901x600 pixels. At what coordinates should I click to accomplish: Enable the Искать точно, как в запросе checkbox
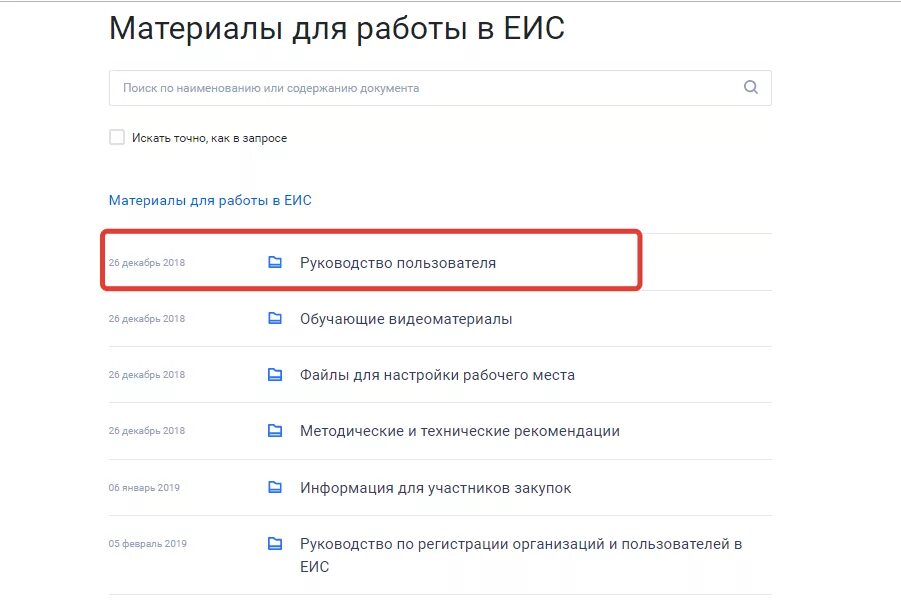[x=117, y=137]
